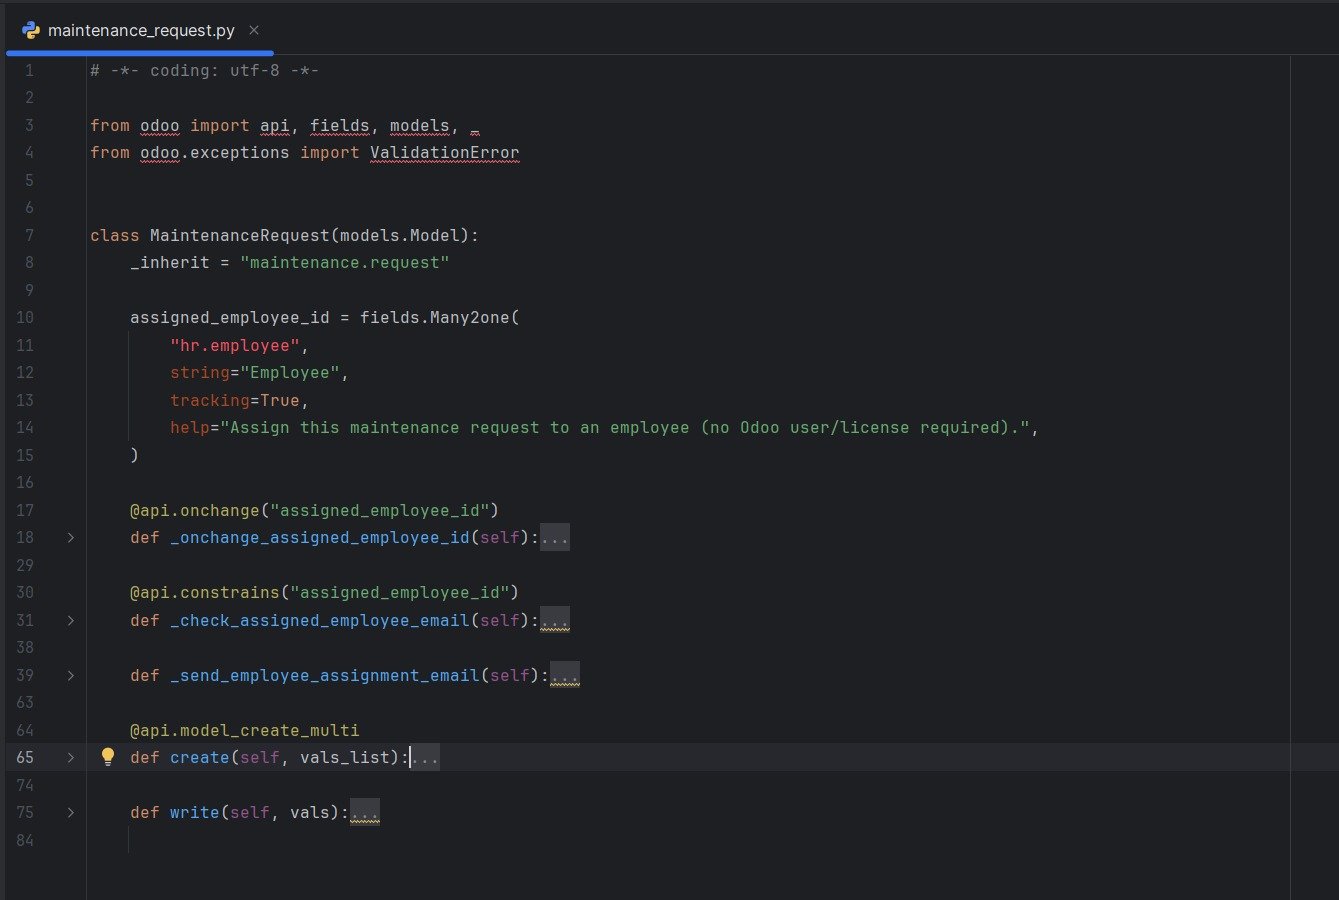The image size is (1339, 900).
Task: Click the folded ellipsis after _send_employee_assignment_email
Action: [x=564, y=675]
